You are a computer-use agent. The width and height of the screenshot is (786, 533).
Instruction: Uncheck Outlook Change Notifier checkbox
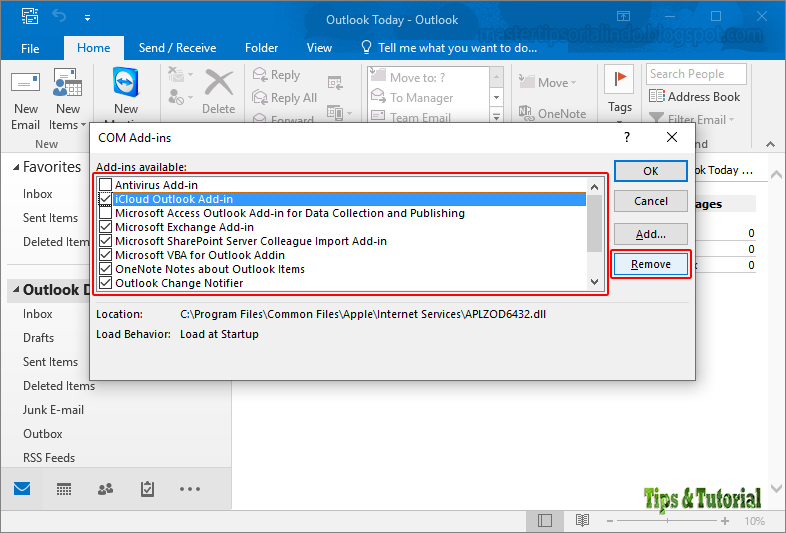pyautogui.click(x=105, y=283)
